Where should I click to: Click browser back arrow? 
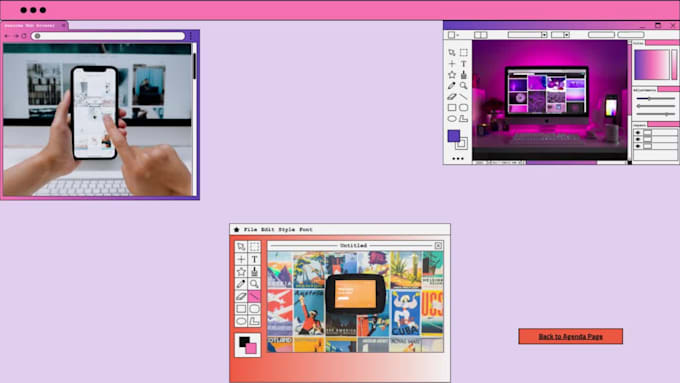[x=7, y=36]
